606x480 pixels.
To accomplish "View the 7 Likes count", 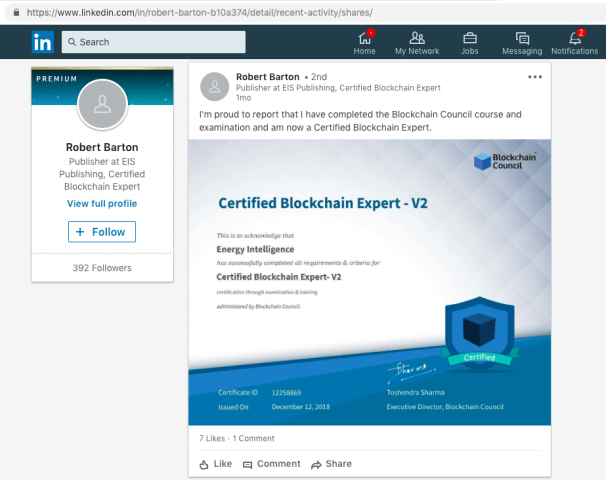I will pyautogui.click(x=212, y=439).
